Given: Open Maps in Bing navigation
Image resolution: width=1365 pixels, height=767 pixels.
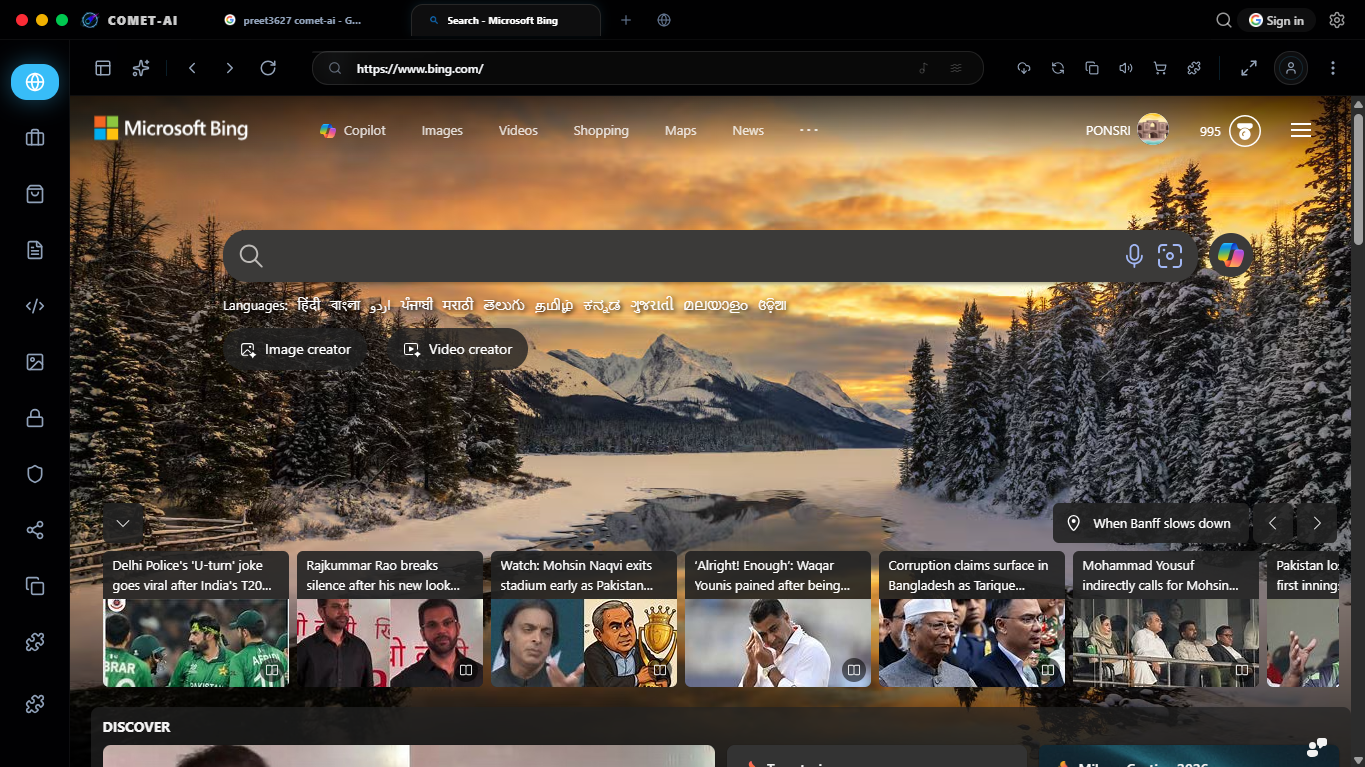Looking at the screenshot, I should tap(680, 131).
